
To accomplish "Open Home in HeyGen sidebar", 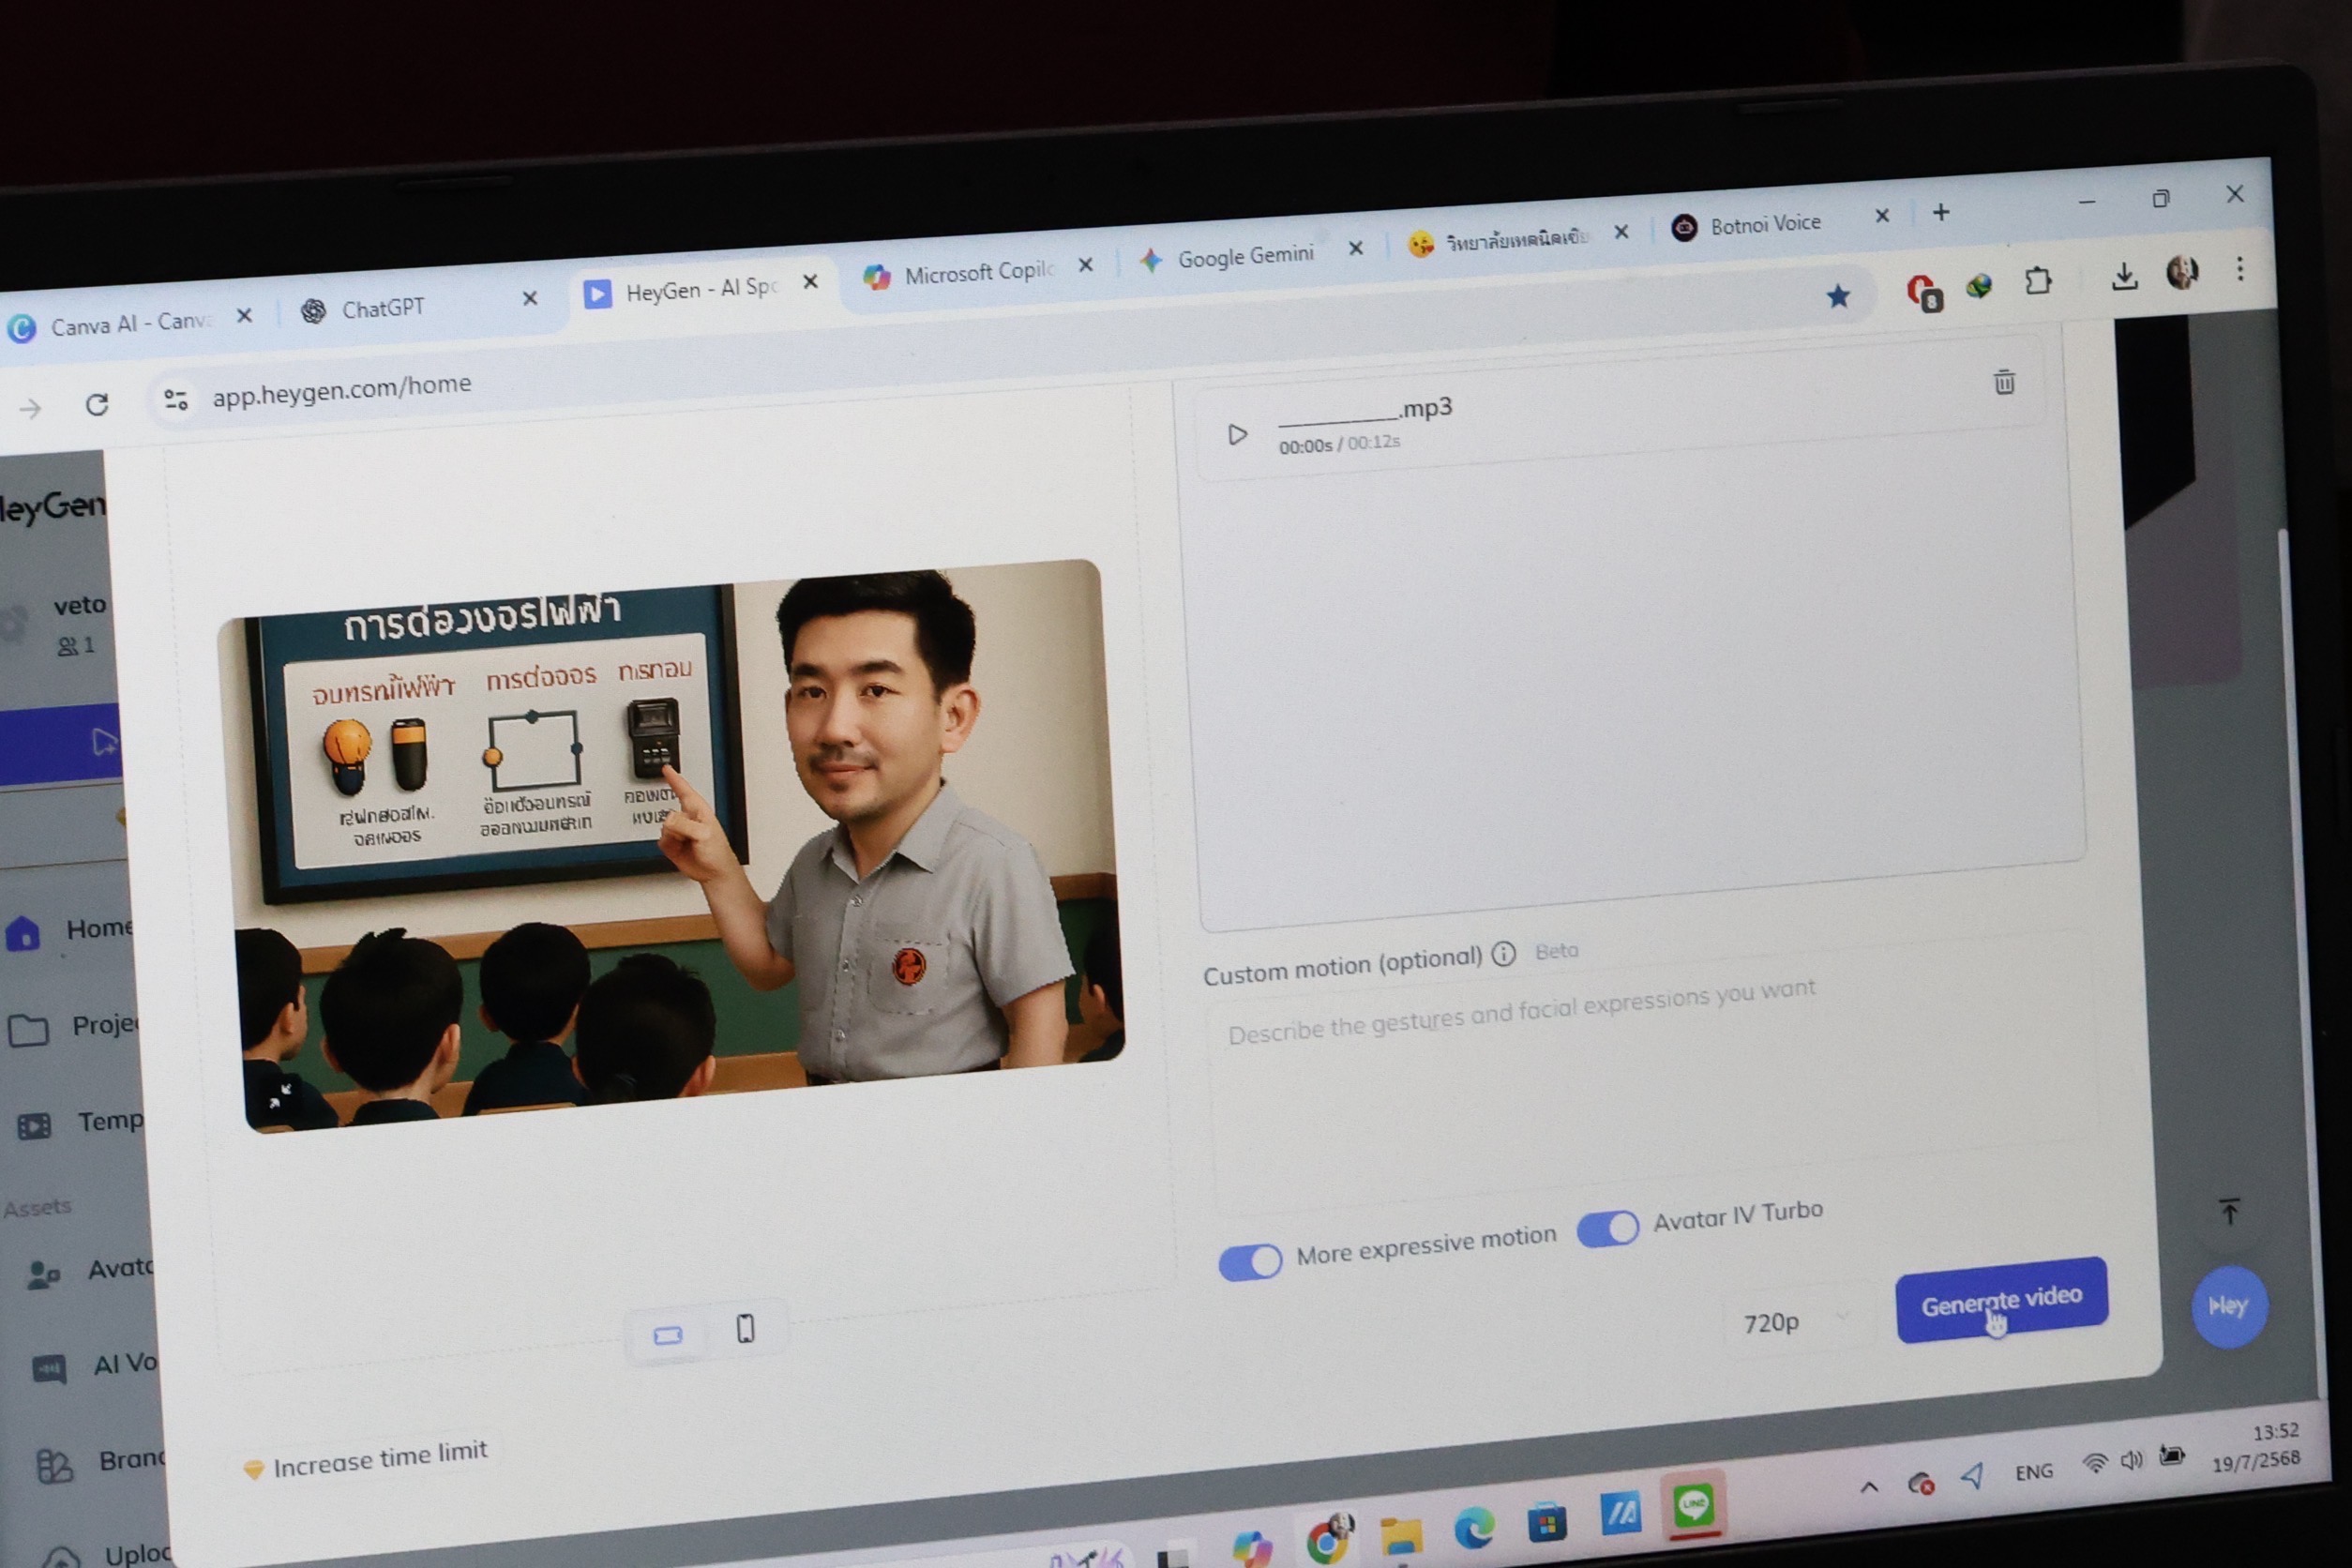I will pyautogui.click(x=70, y=931).
